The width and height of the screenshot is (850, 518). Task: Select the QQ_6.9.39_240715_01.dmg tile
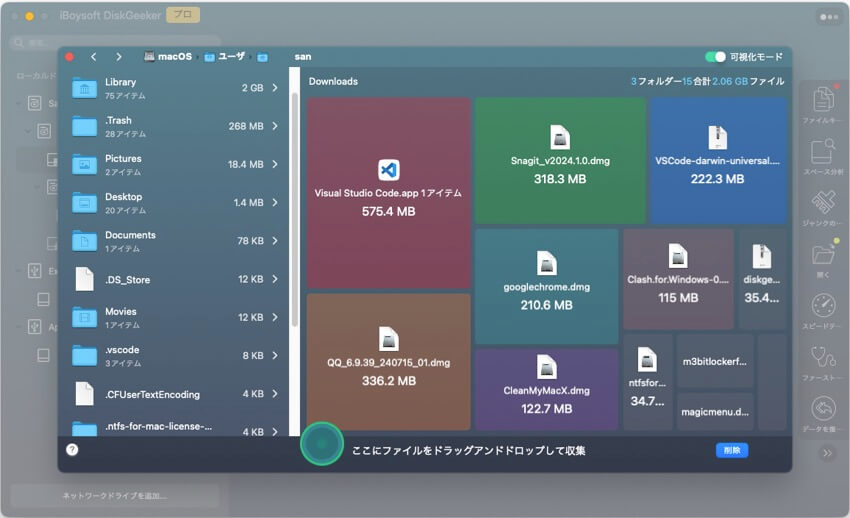(x=388, y=362)
